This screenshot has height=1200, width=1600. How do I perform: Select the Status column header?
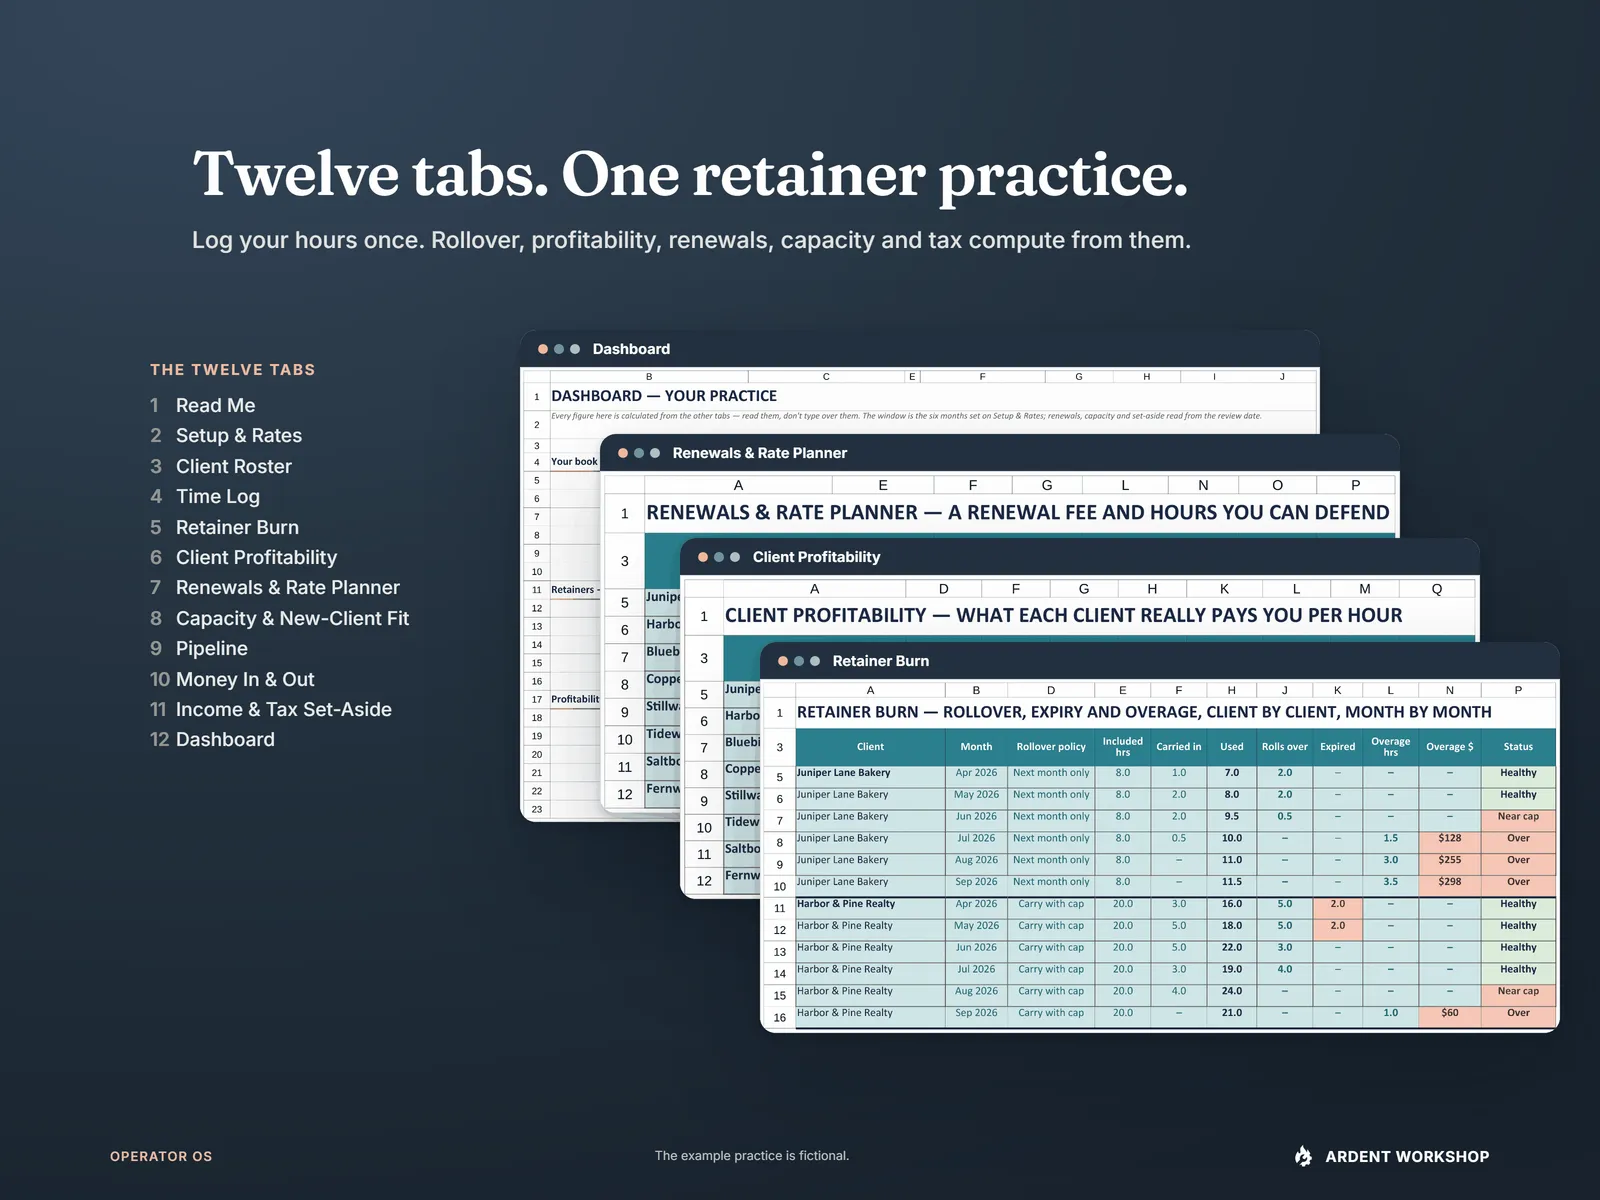pos(1518,747)
